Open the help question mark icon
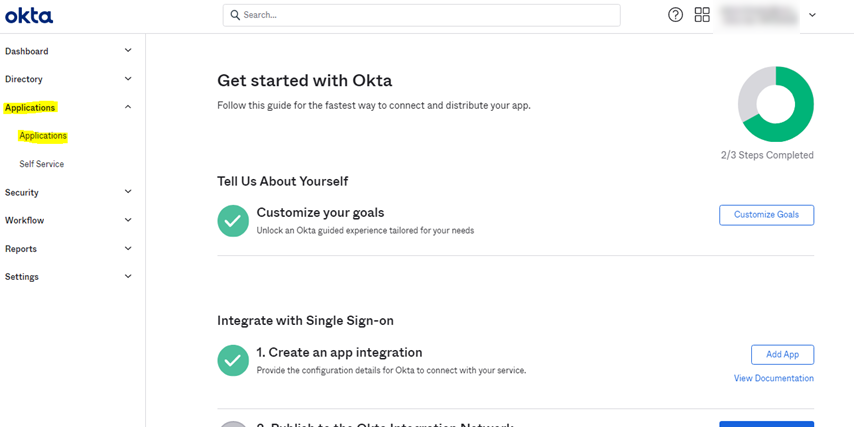Viewport: 854px width, 427px height. click(676, 15)
